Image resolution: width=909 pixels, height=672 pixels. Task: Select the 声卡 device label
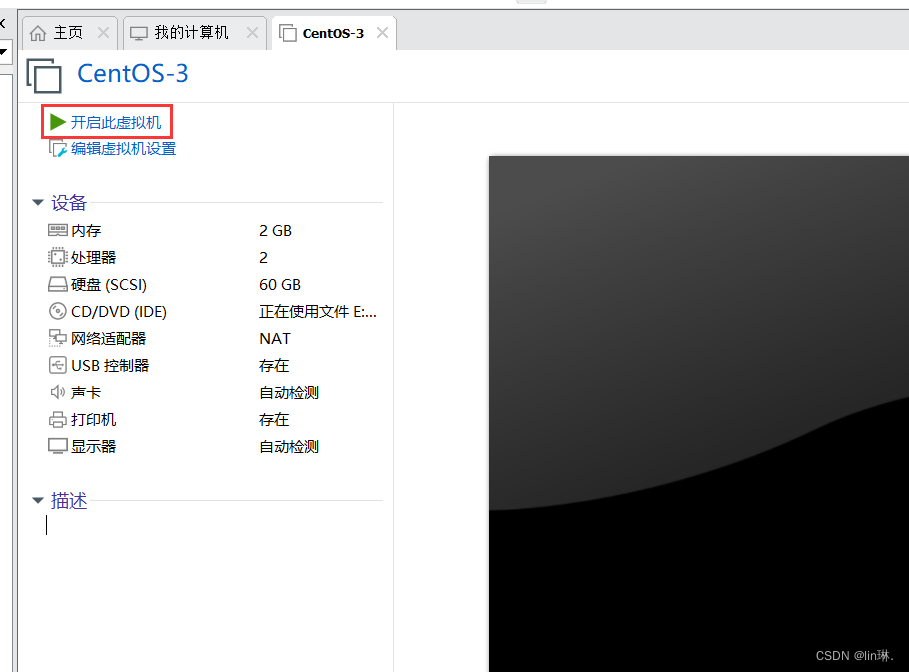tap(86, 393)
